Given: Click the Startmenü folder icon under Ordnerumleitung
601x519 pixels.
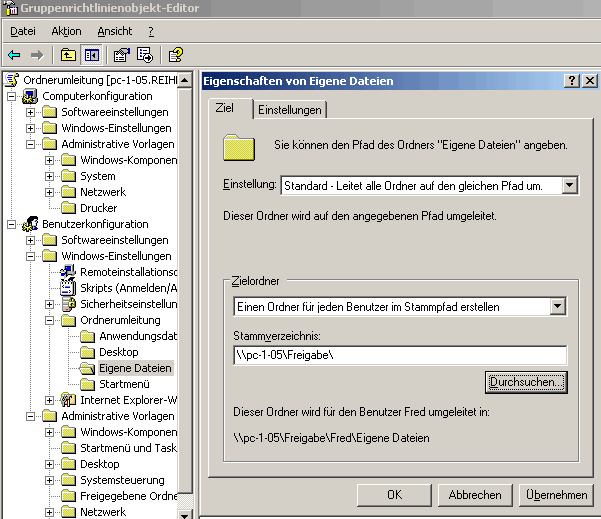Looking at the screenshot, I should (x=87, y=384).
